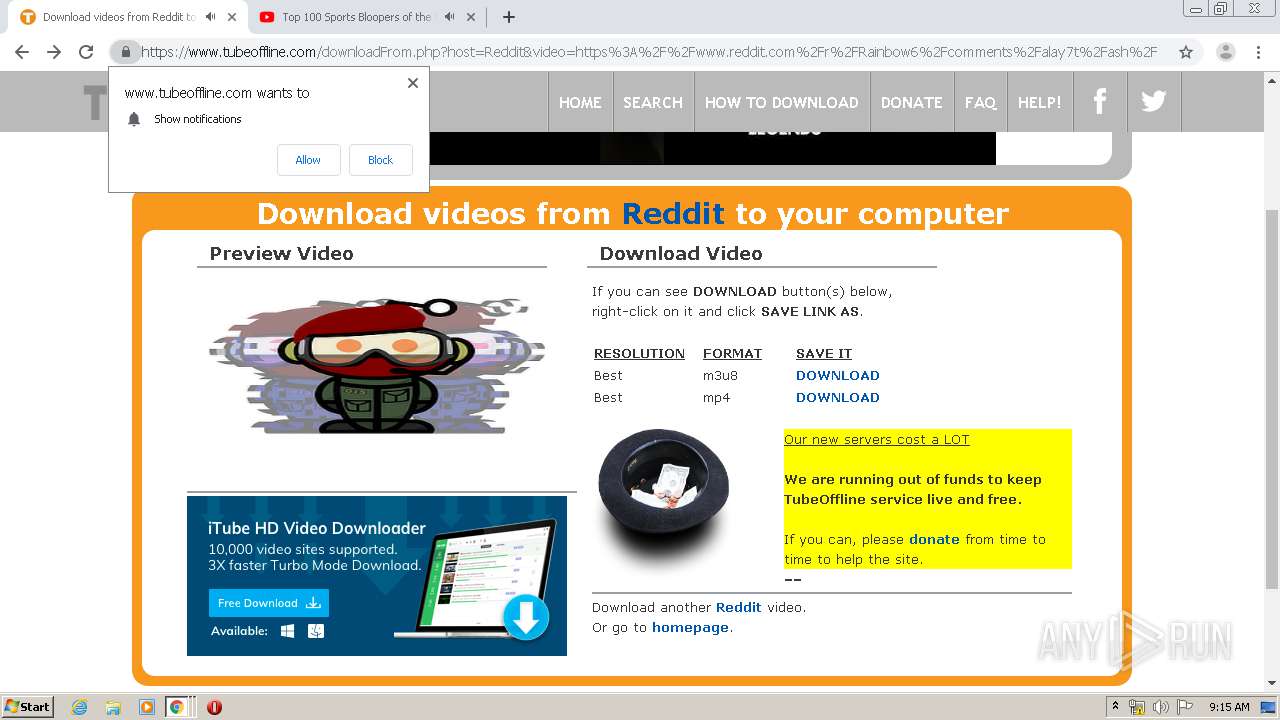Mute the TubeOffline tab audio icon
Viewport: 1280px width, 720px height.
tap(210, 17)
